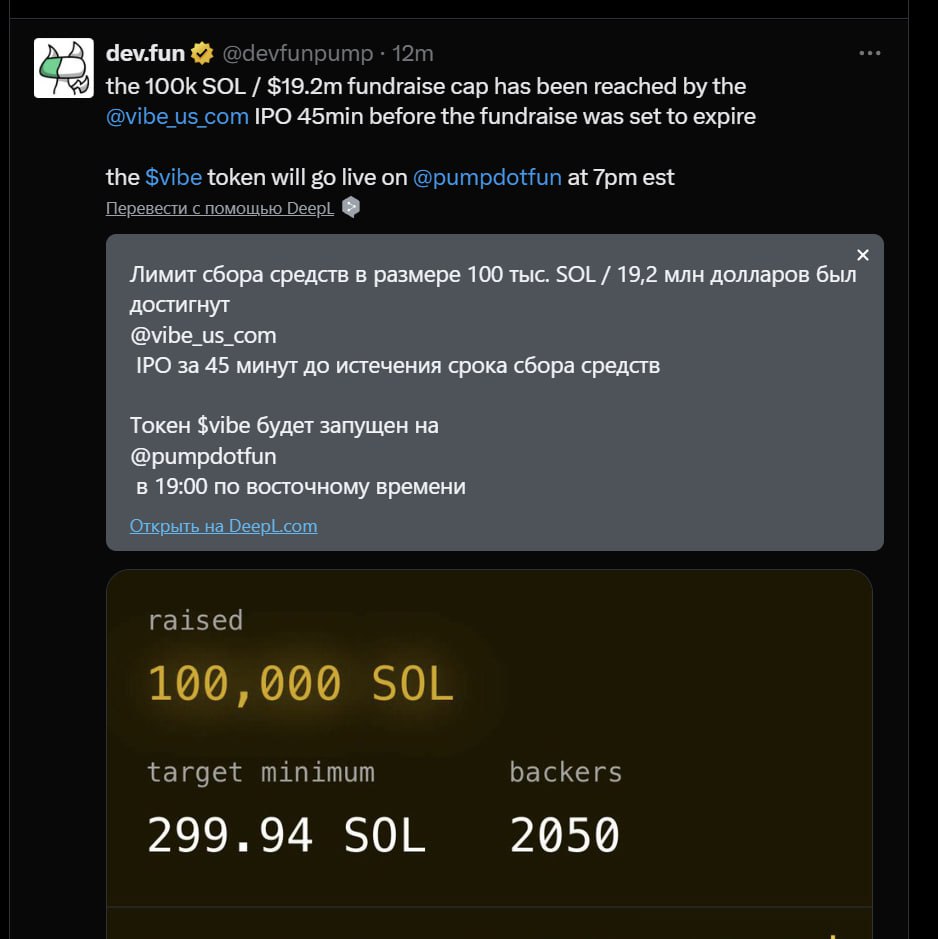The width and height of the screenshot is (938, 939).
Task: Click the 299.94 SOL target minimum value
Action: click(286, 835)
